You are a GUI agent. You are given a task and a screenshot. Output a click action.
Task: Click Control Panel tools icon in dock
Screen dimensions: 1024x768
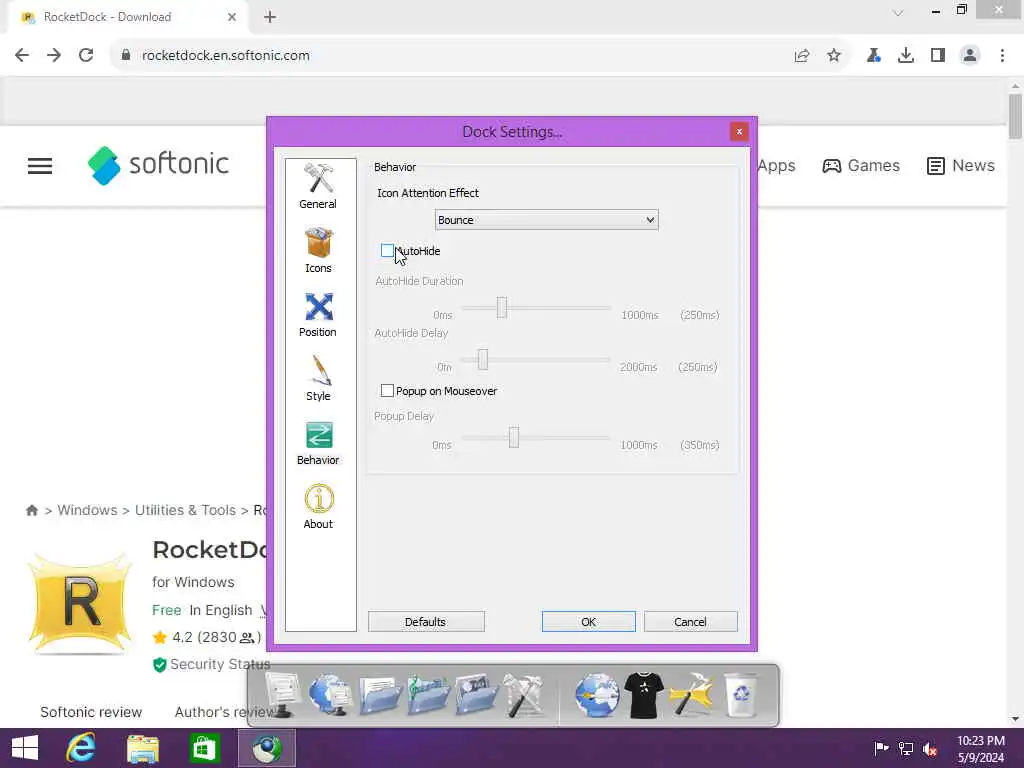pyautogui.click(x=523, y=696)
